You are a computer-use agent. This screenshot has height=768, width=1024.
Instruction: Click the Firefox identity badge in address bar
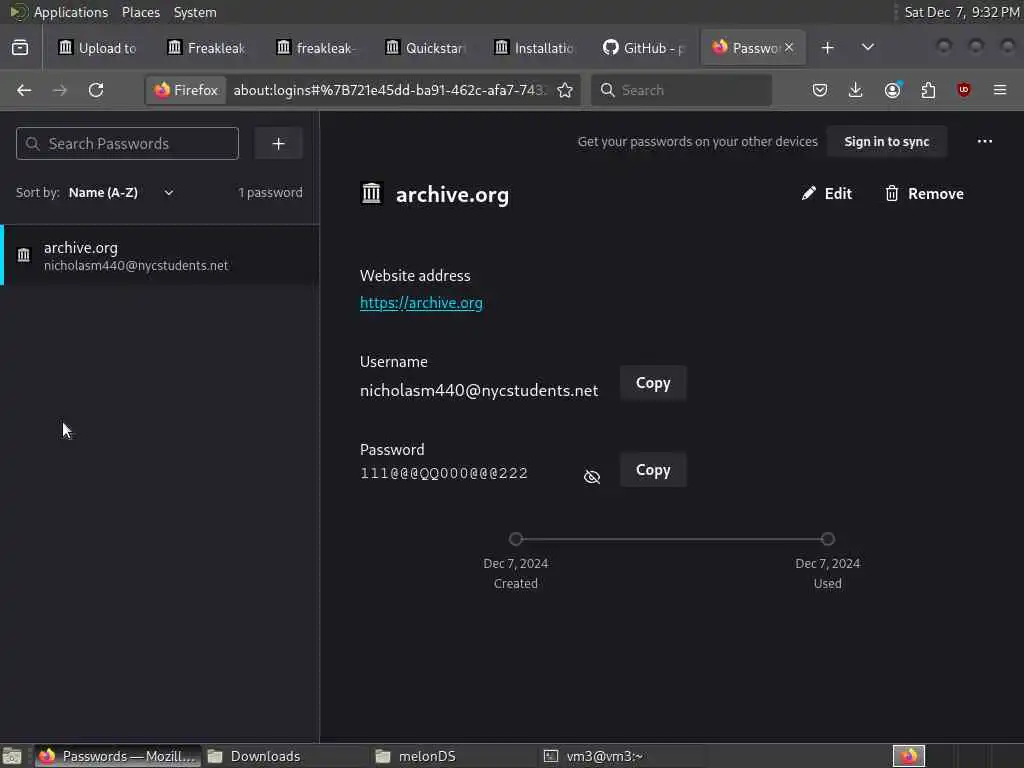(x=186, y=90)
